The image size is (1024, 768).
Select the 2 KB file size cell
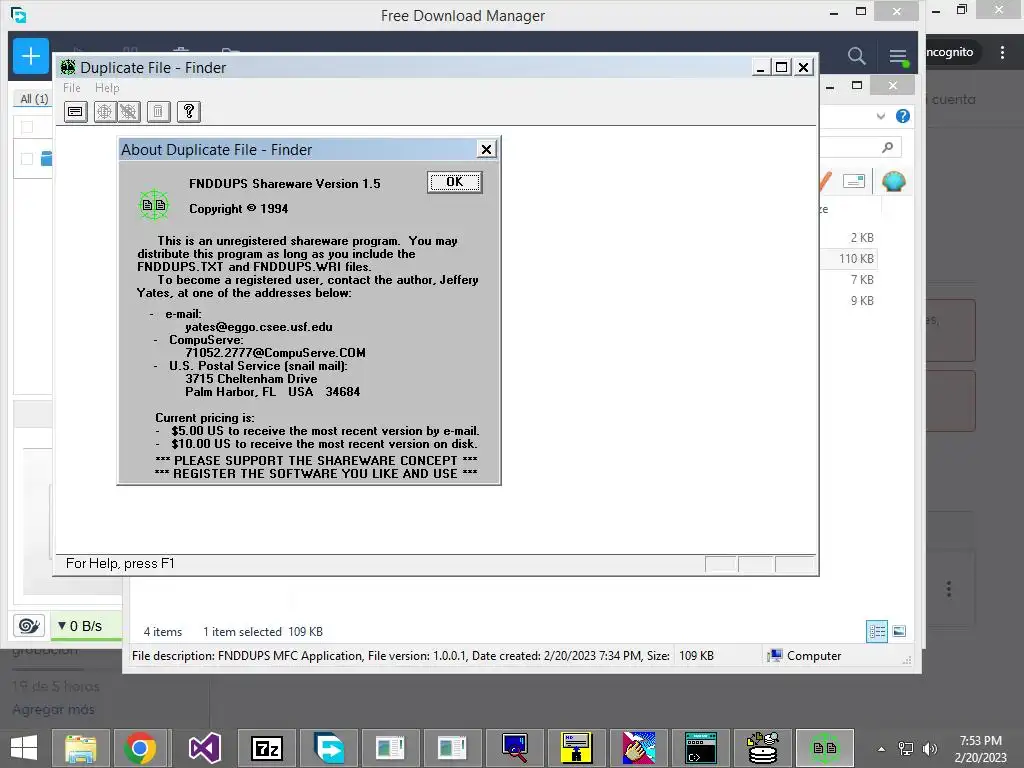click(861, 238)
